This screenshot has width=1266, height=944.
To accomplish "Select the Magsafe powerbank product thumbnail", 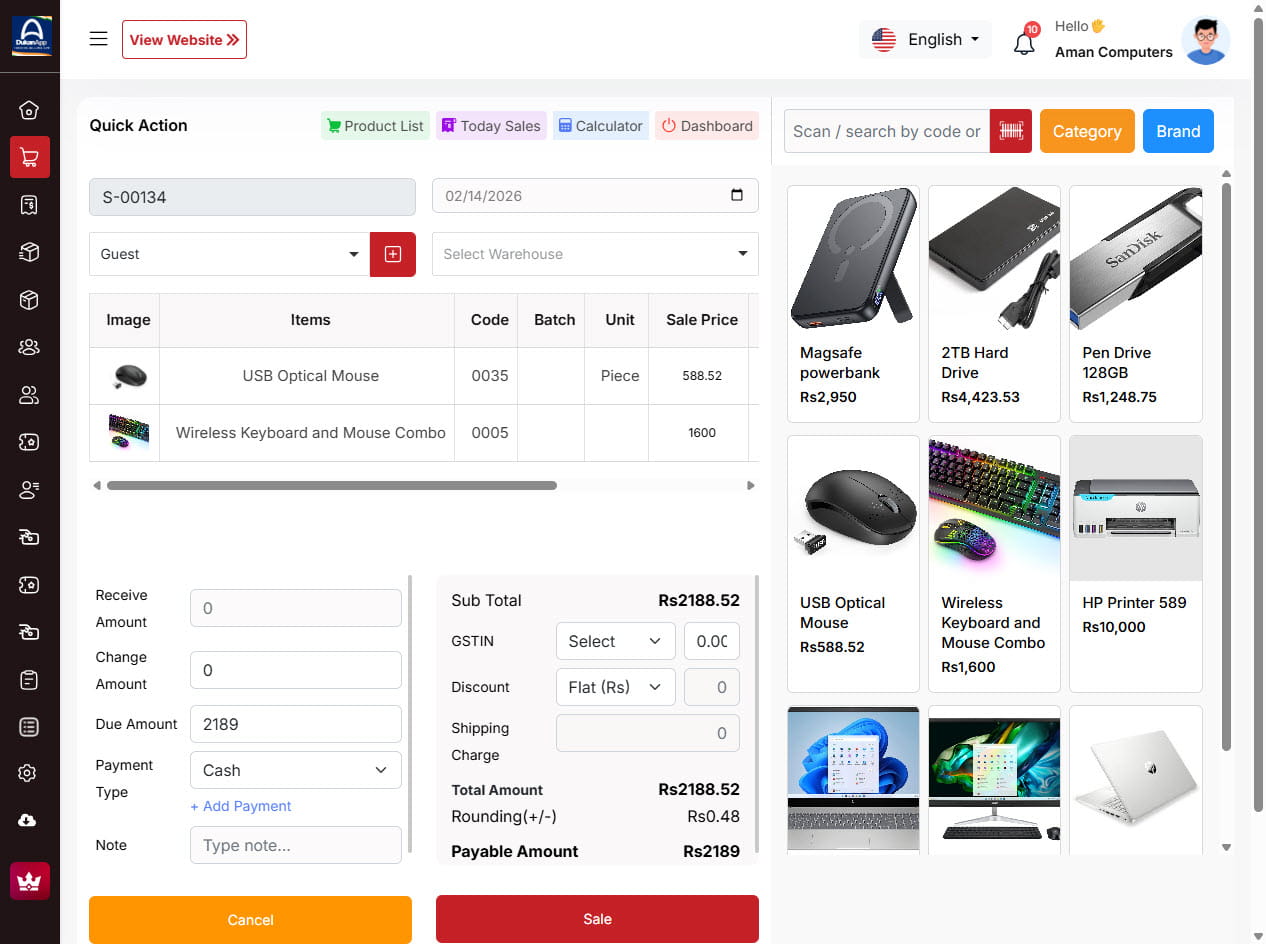I will click(x=853, y=259).
